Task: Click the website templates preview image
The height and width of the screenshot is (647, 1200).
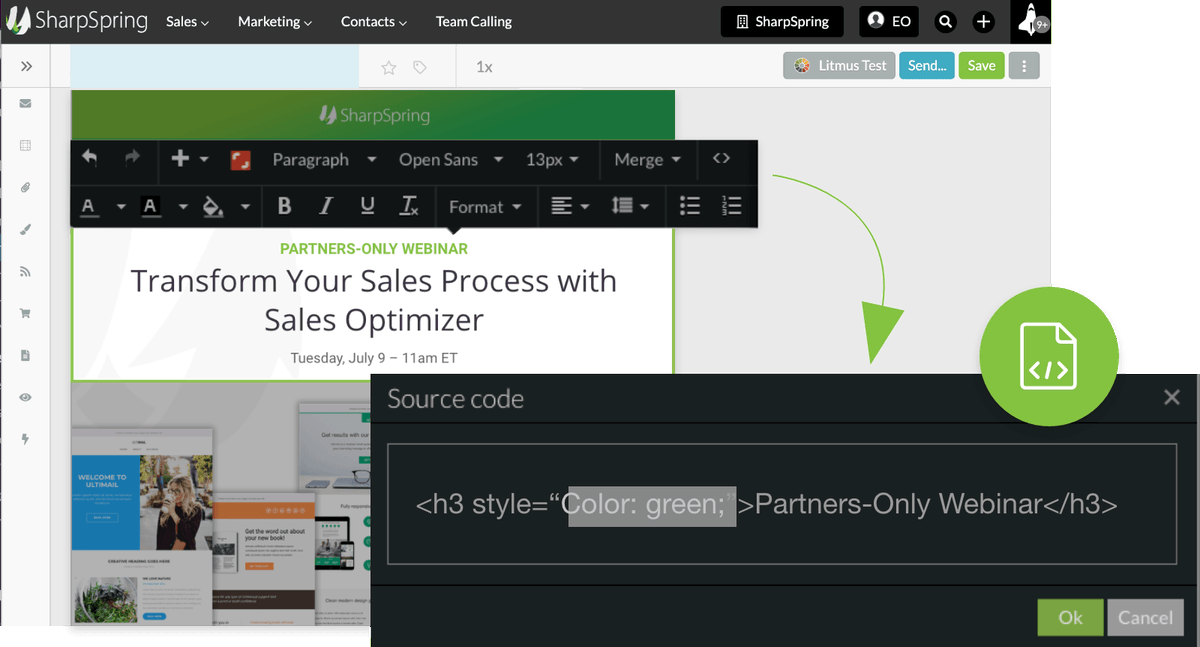Action: coord(221,503)
